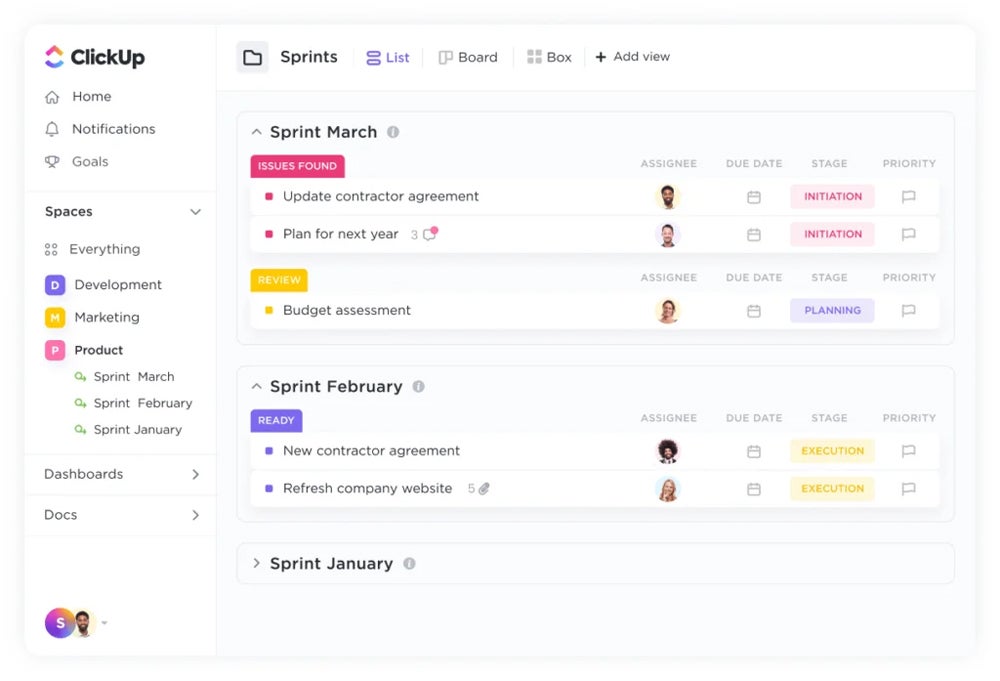The height and width of the screenshot is (681, 1000).
Task: Change EXECUTION stage of New contractor agreement
Action: tap(832, 451)
